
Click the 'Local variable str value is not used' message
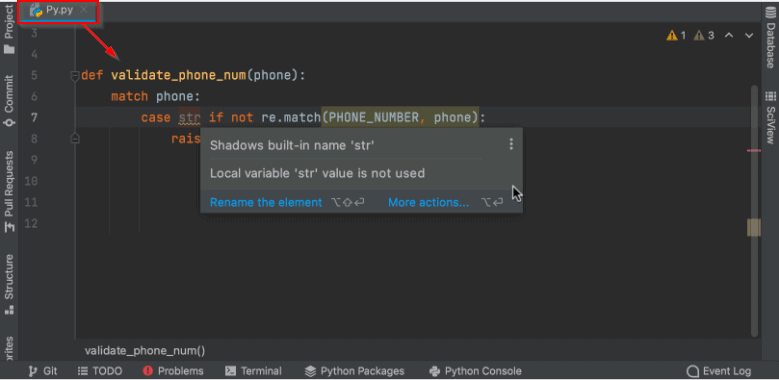(x=317, y=173)
